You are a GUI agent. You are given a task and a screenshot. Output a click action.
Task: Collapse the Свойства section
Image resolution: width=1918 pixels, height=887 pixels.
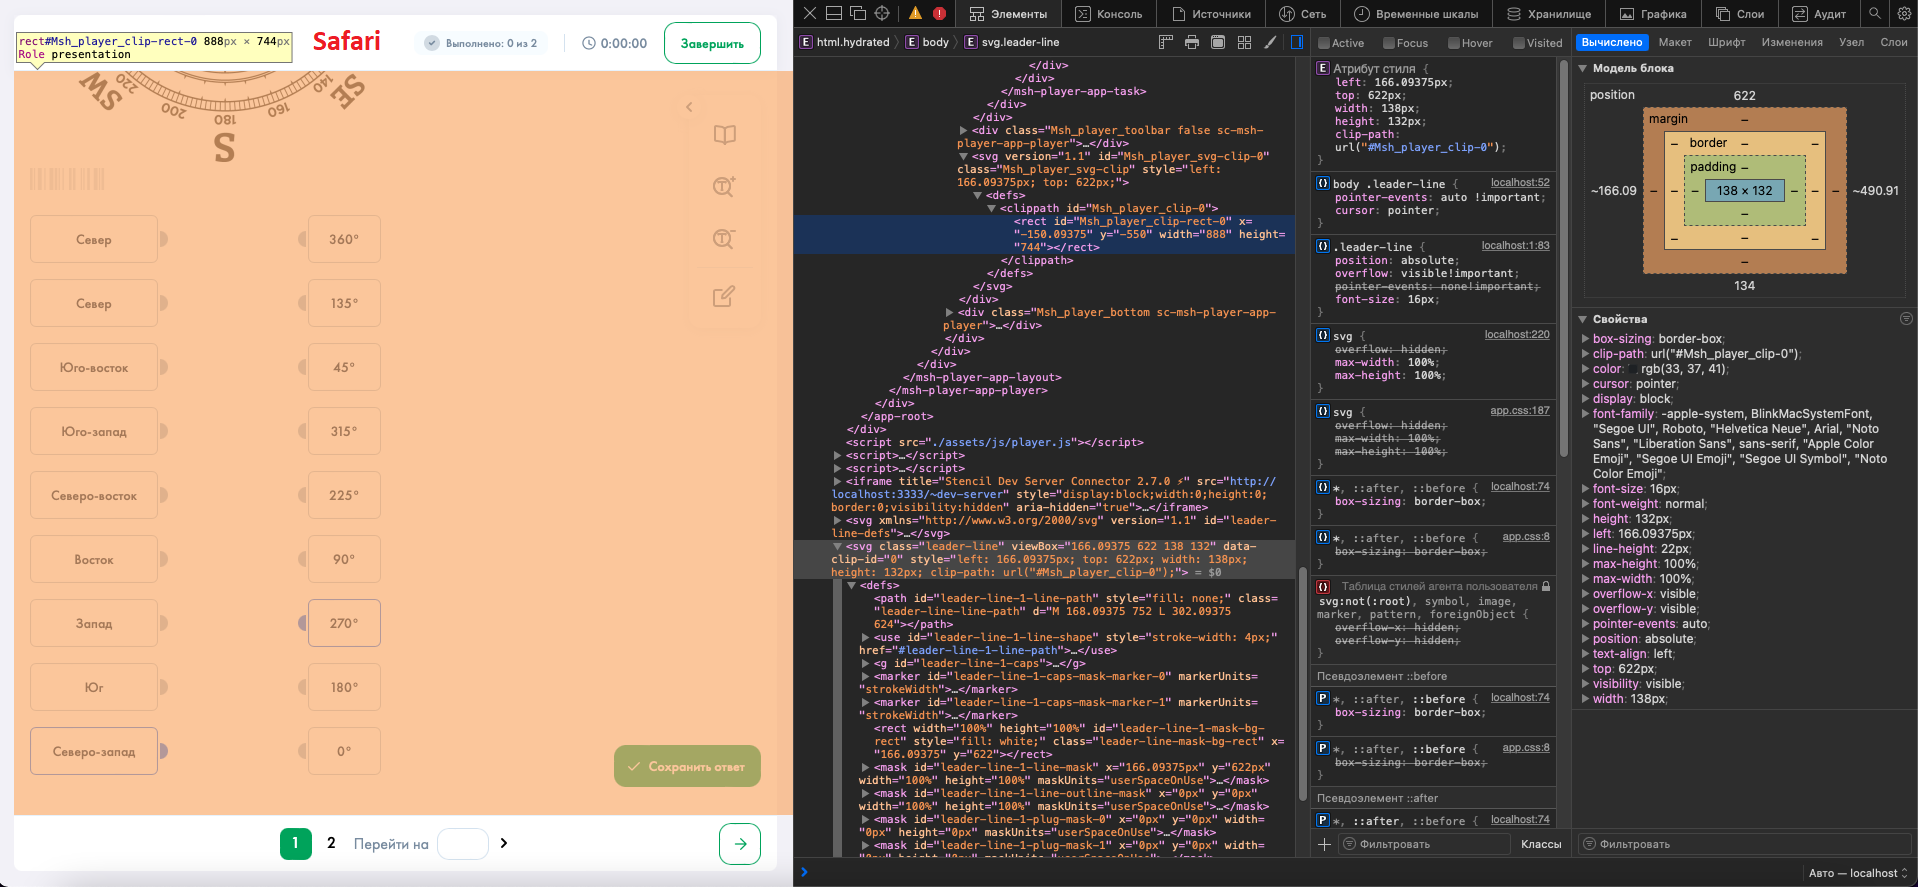coord(1583,319)
